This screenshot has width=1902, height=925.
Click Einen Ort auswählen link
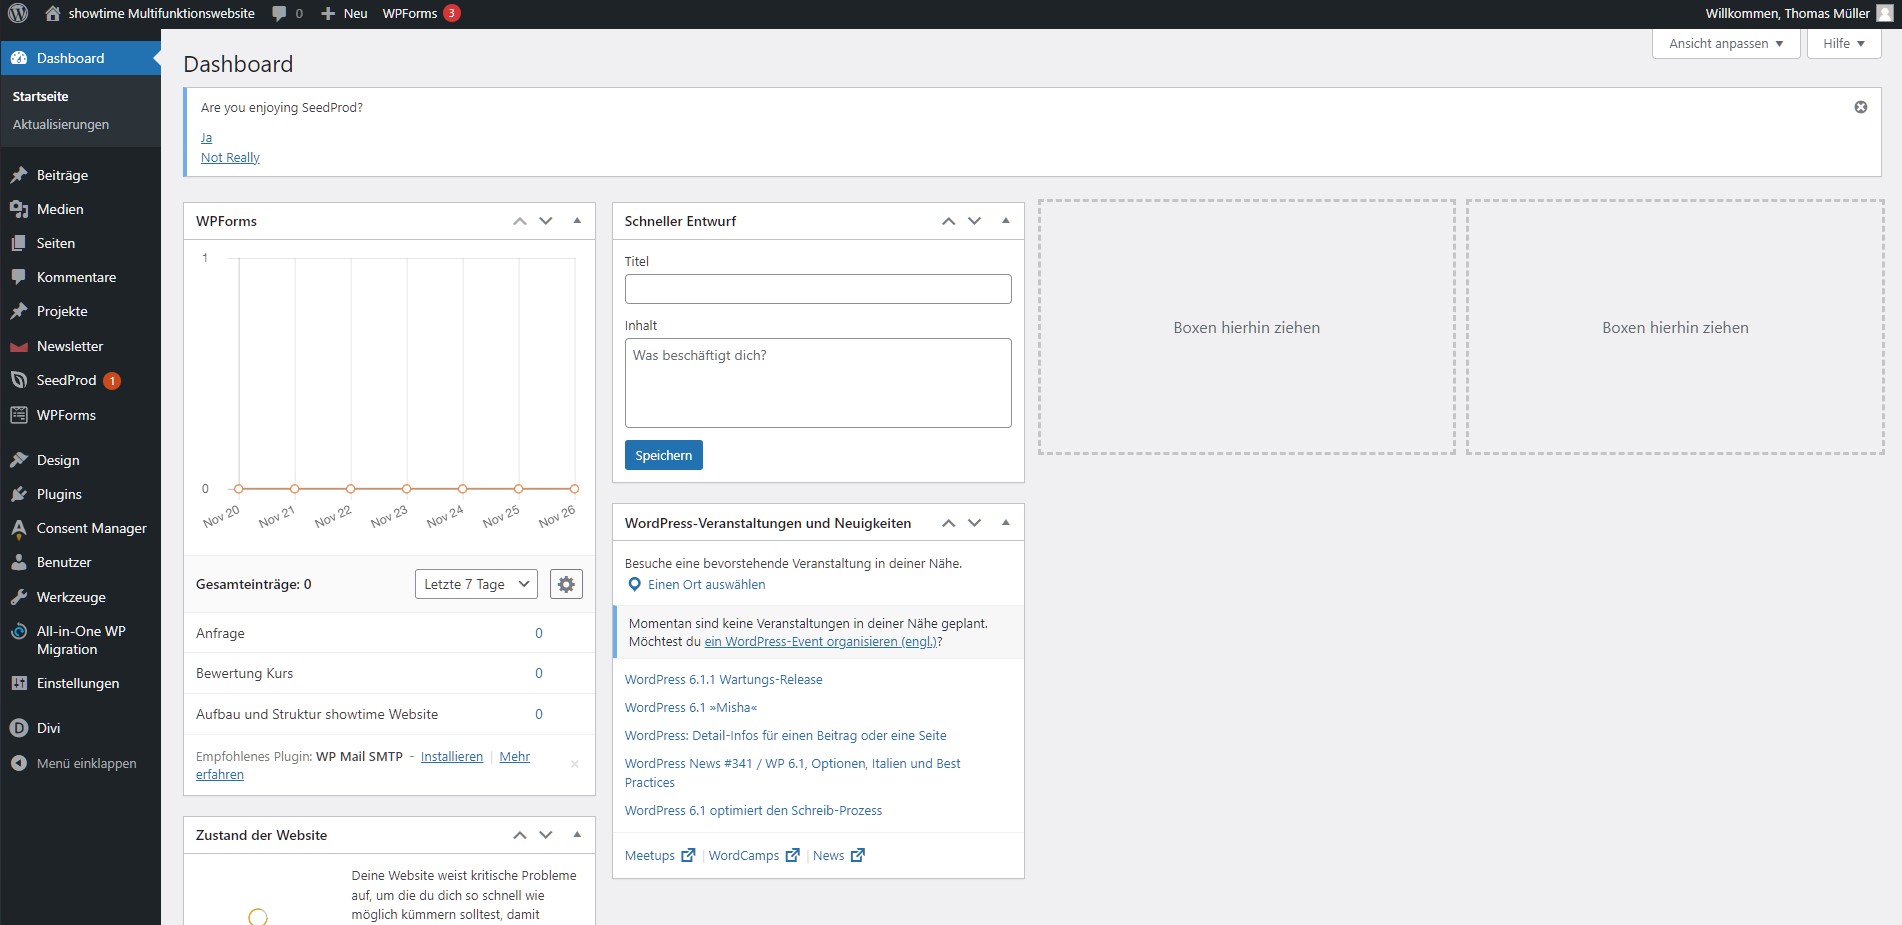tap(706, 585)
